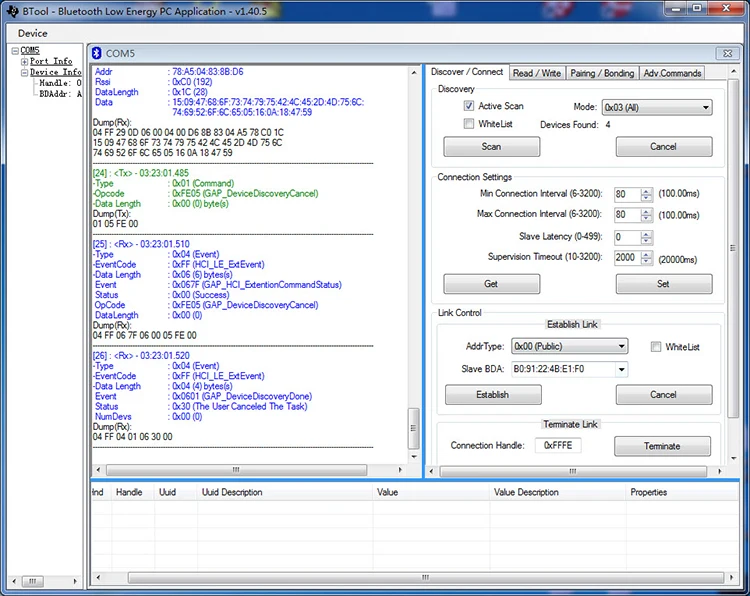Image resolution: width=750 pixels, height=596 pixels.
Task: Click the Bluetooth icon on COM5 tab
Action: (x=96, y=52)
